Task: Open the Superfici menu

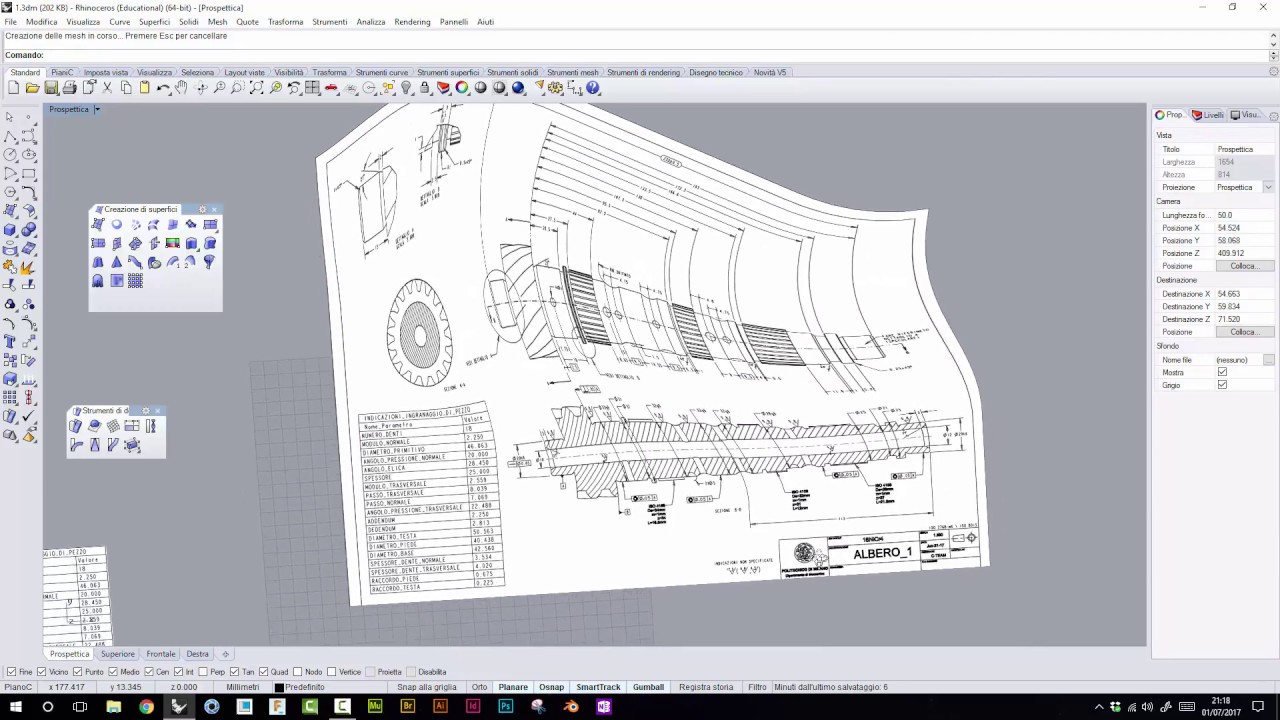Action: (x=154, y=21)
